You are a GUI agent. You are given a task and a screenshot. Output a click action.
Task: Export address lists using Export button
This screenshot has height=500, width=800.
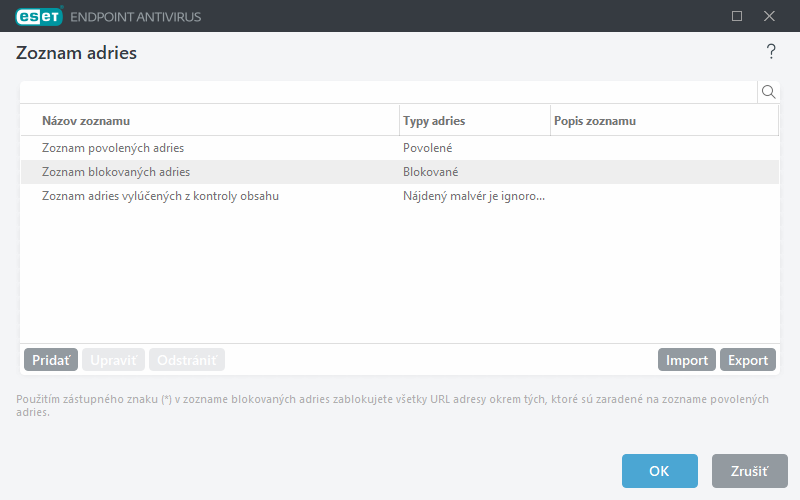click(747, 360)
